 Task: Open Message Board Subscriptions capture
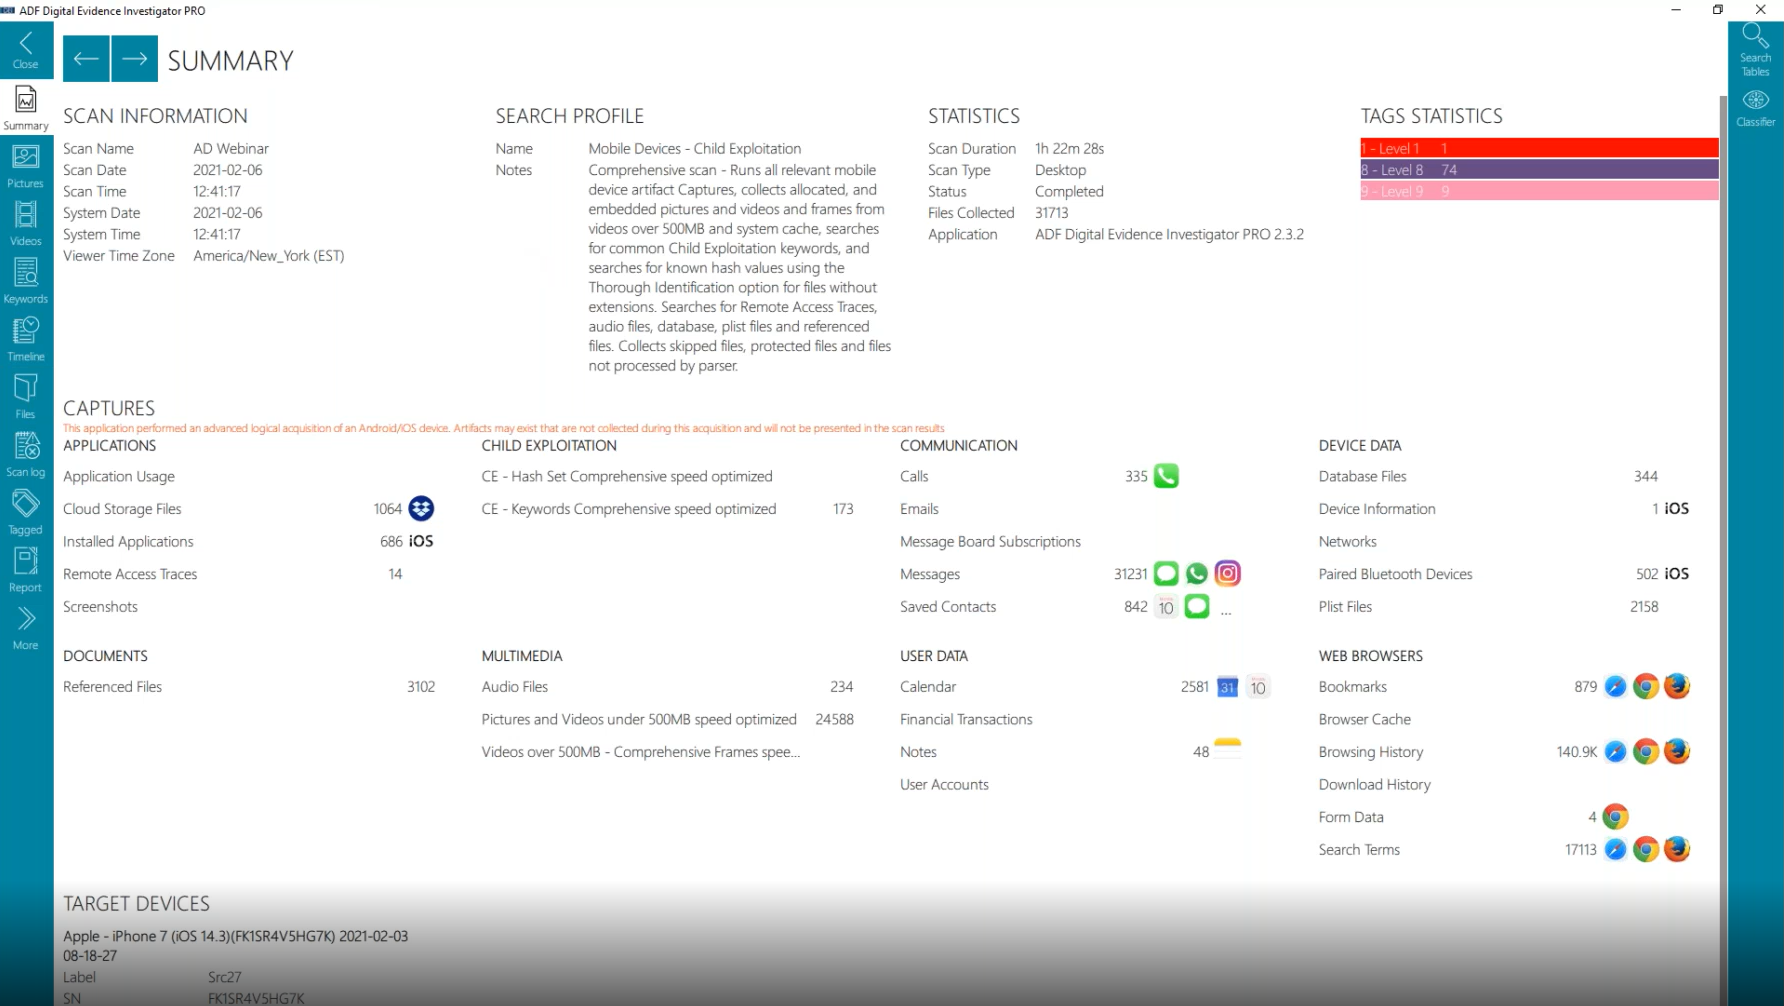(x=990, y=541)
